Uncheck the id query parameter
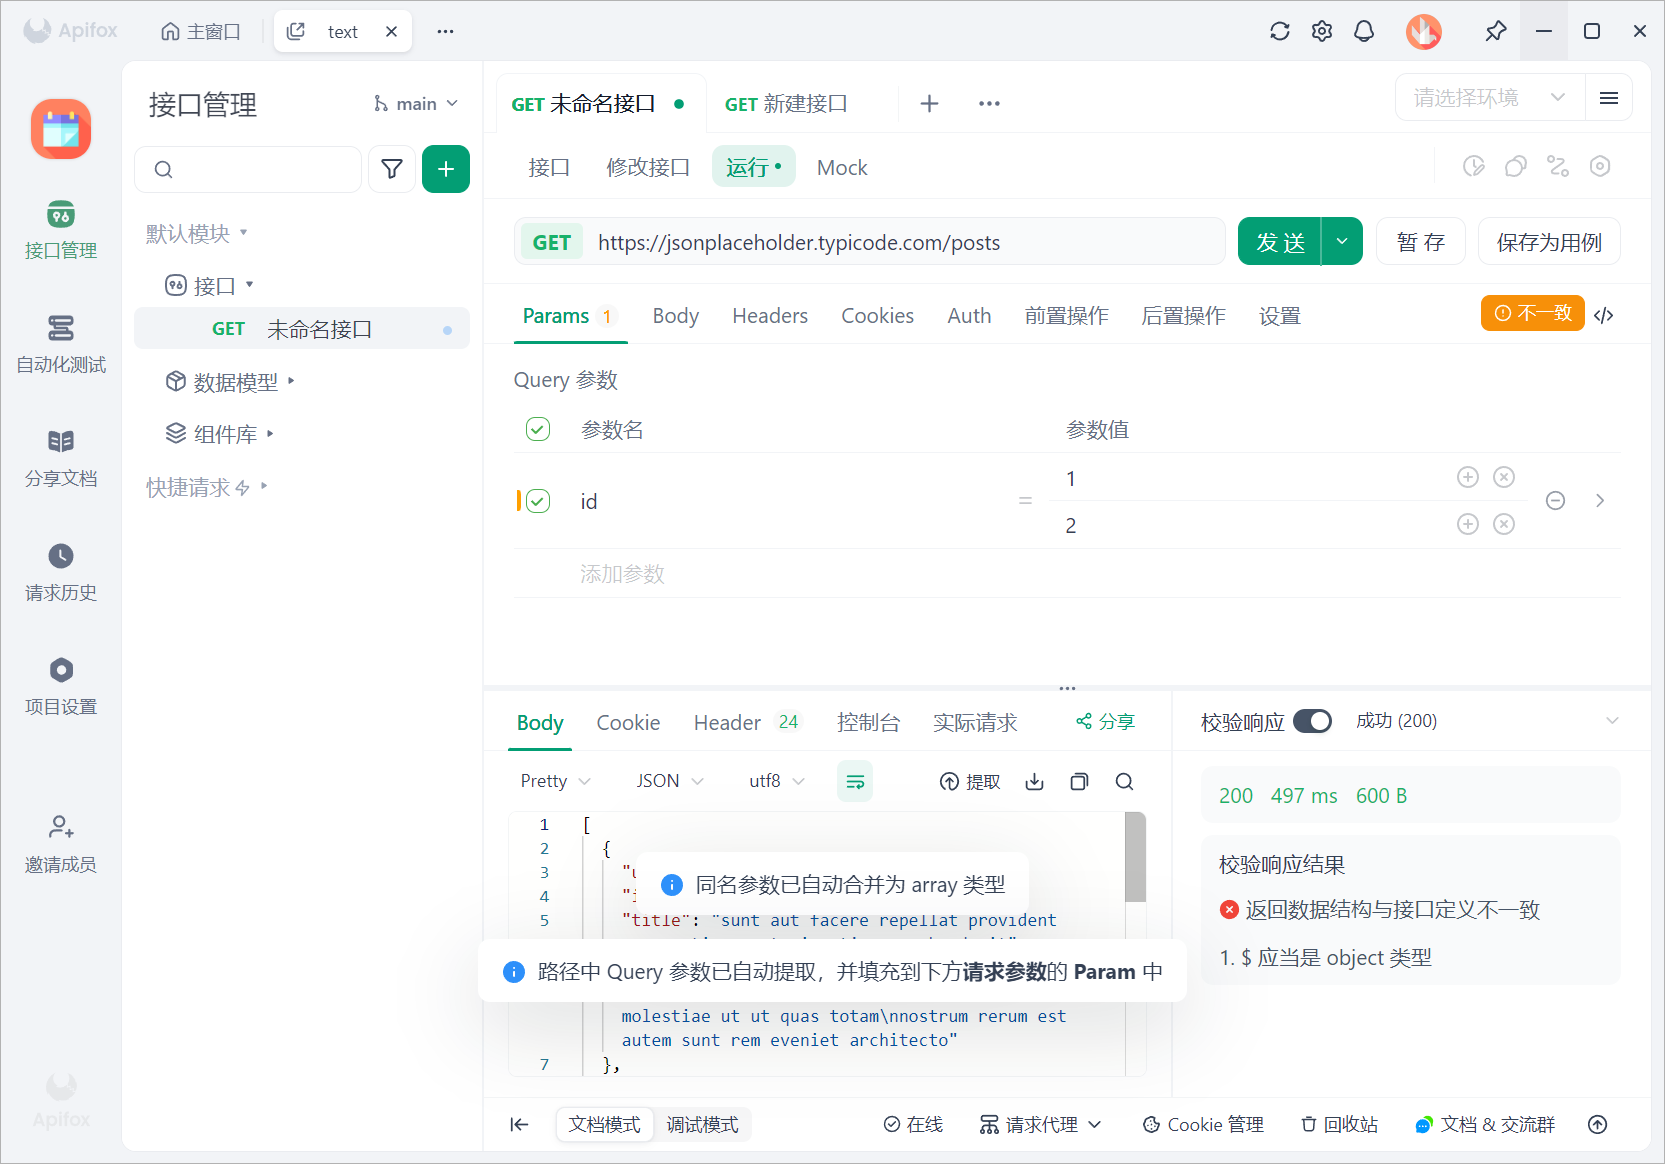This screenshot has width=1665, height=1164. 538,501
